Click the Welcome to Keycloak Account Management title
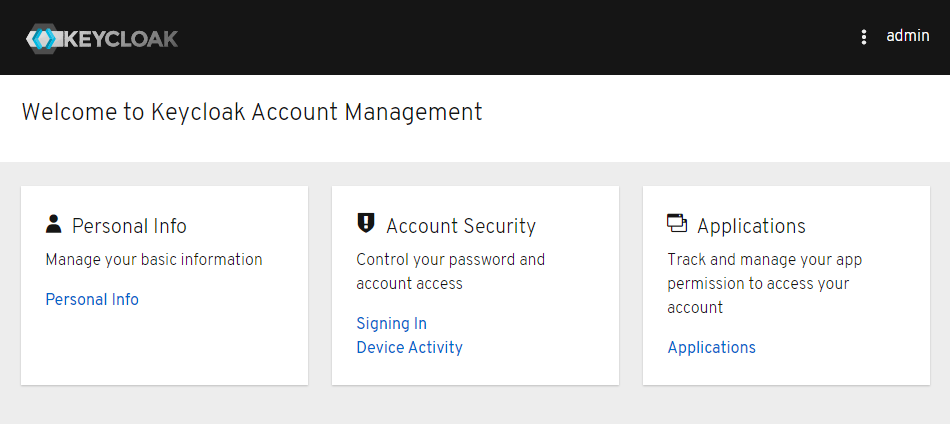Screen dimensions: 950x424 pos(251,112)
